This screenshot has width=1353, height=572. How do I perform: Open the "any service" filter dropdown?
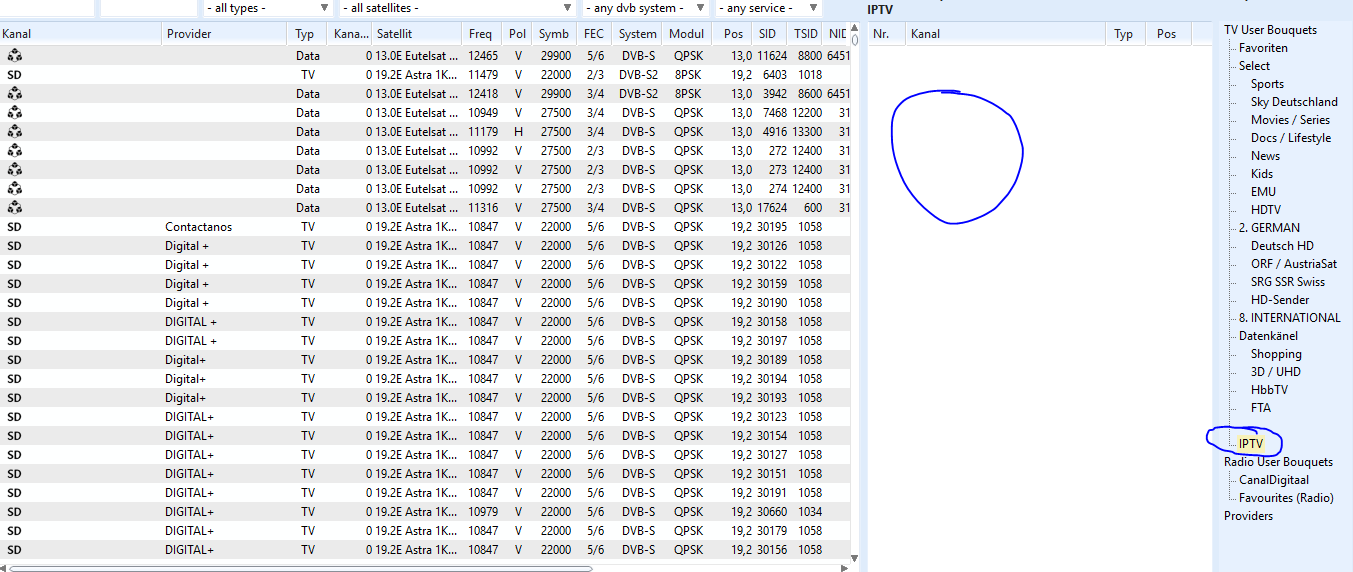767,8
